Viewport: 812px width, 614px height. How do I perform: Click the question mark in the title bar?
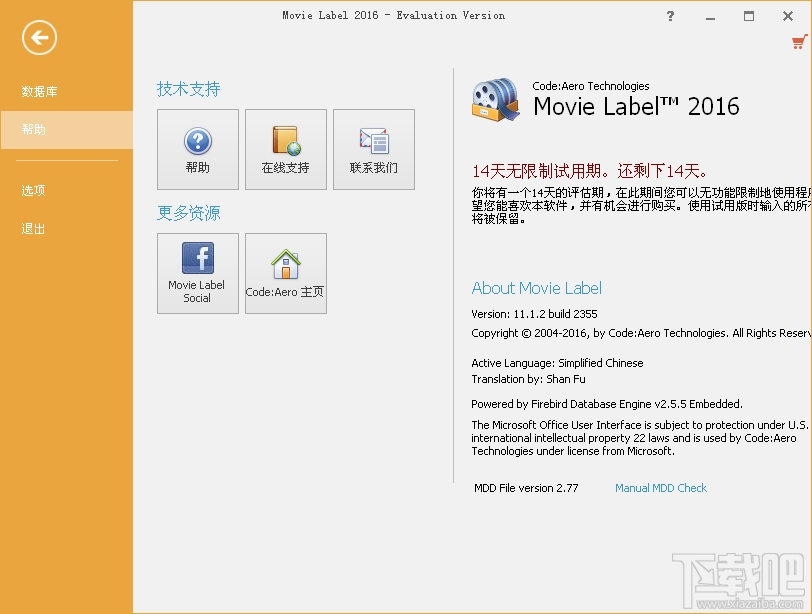pyautogui.click(x=670, y=16)
